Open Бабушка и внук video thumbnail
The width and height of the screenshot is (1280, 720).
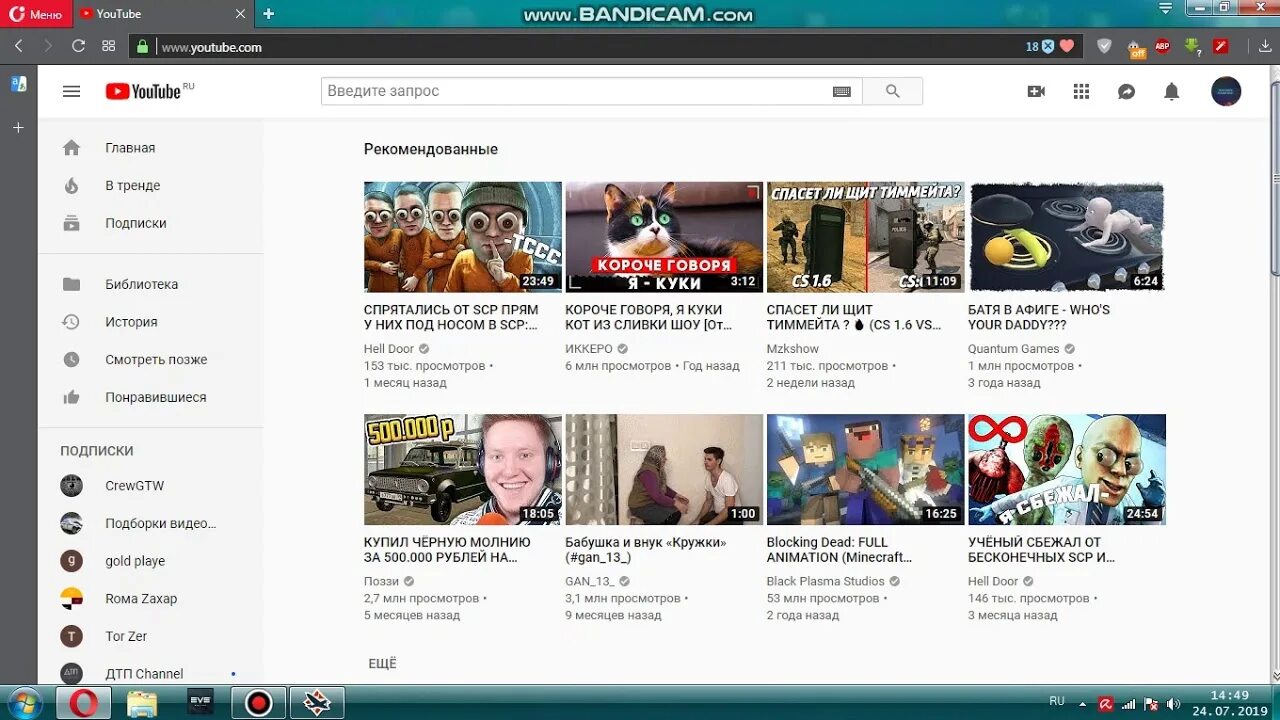point(664,470)
